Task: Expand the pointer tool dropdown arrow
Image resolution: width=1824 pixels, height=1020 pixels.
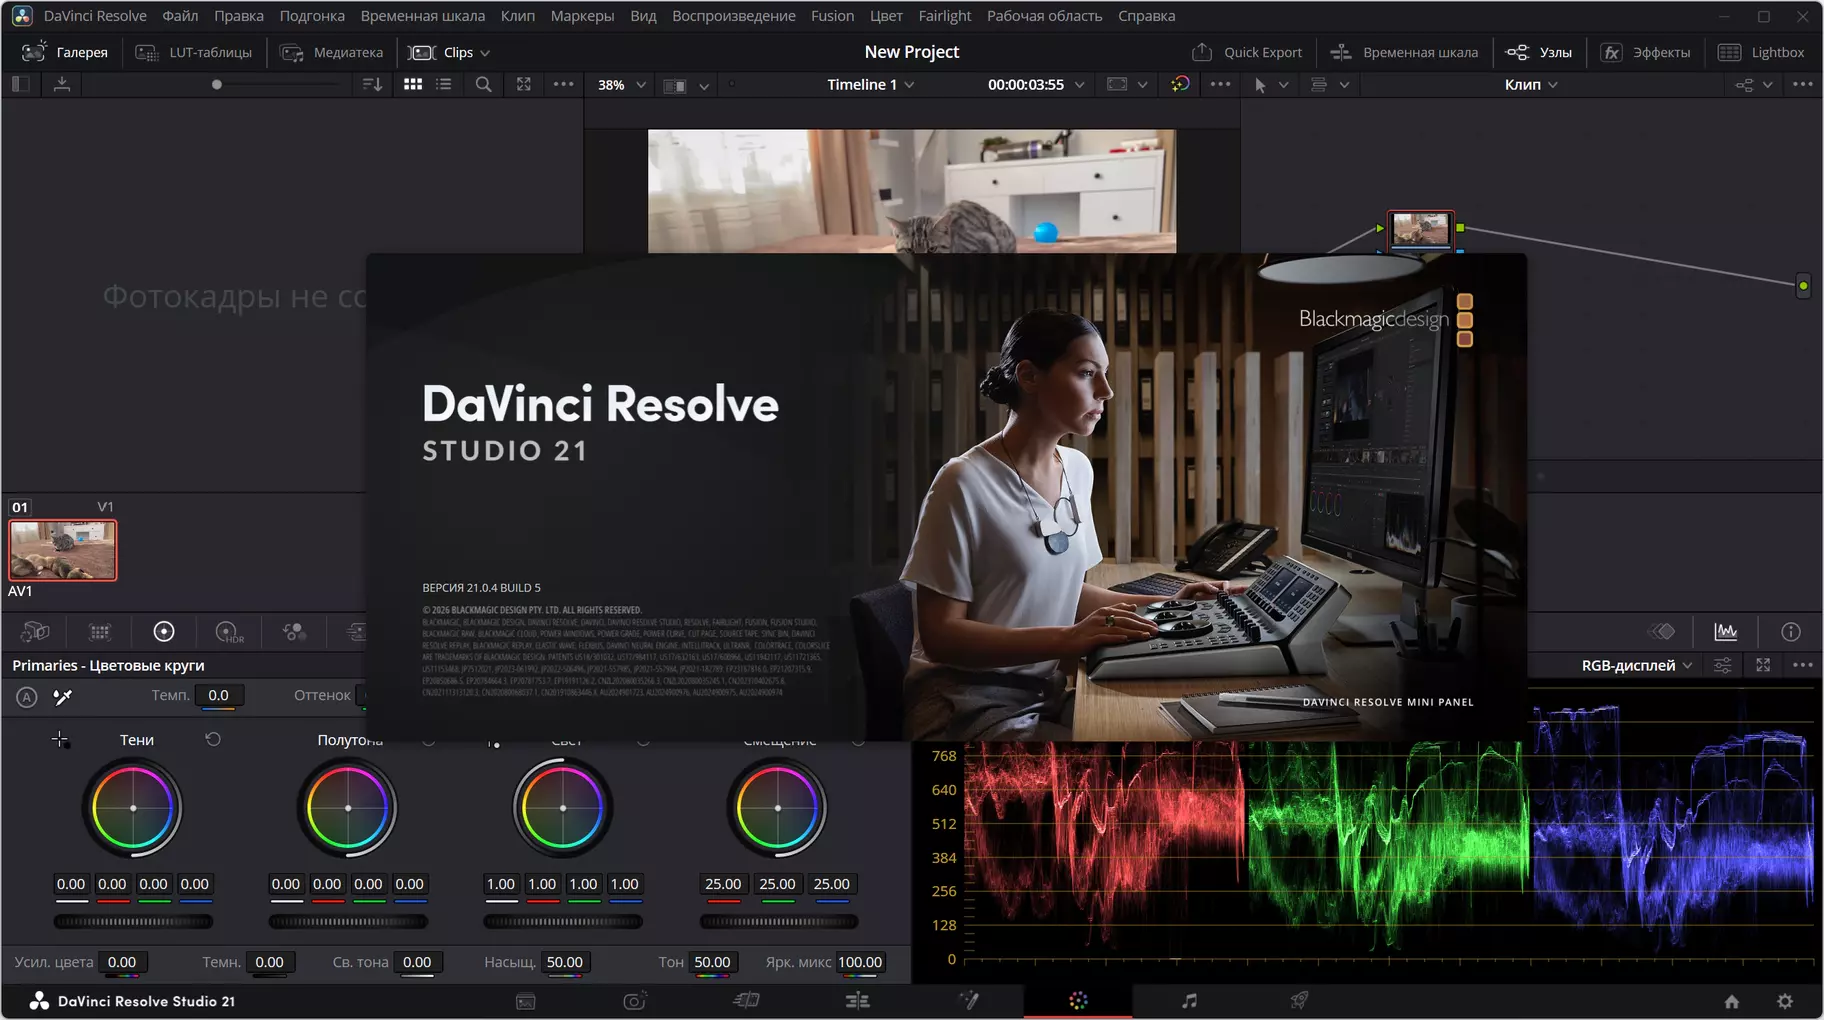Action: click(1284, 85)
